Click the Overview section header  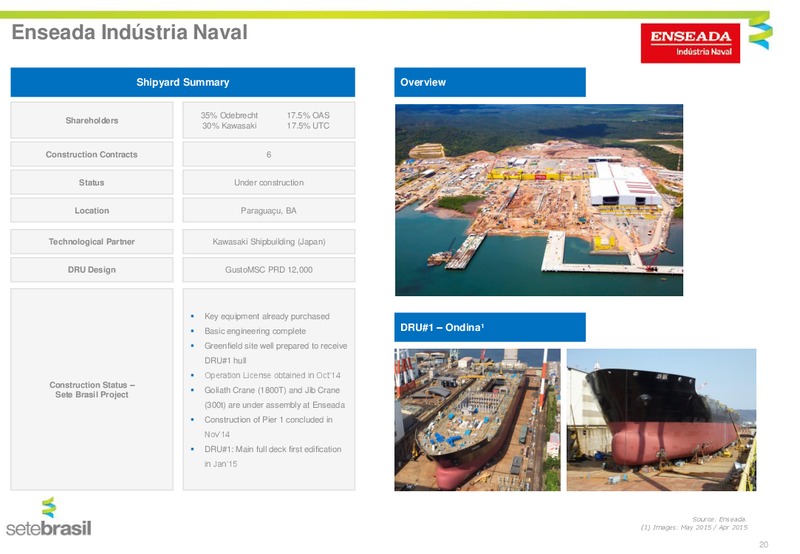(490, 82)
